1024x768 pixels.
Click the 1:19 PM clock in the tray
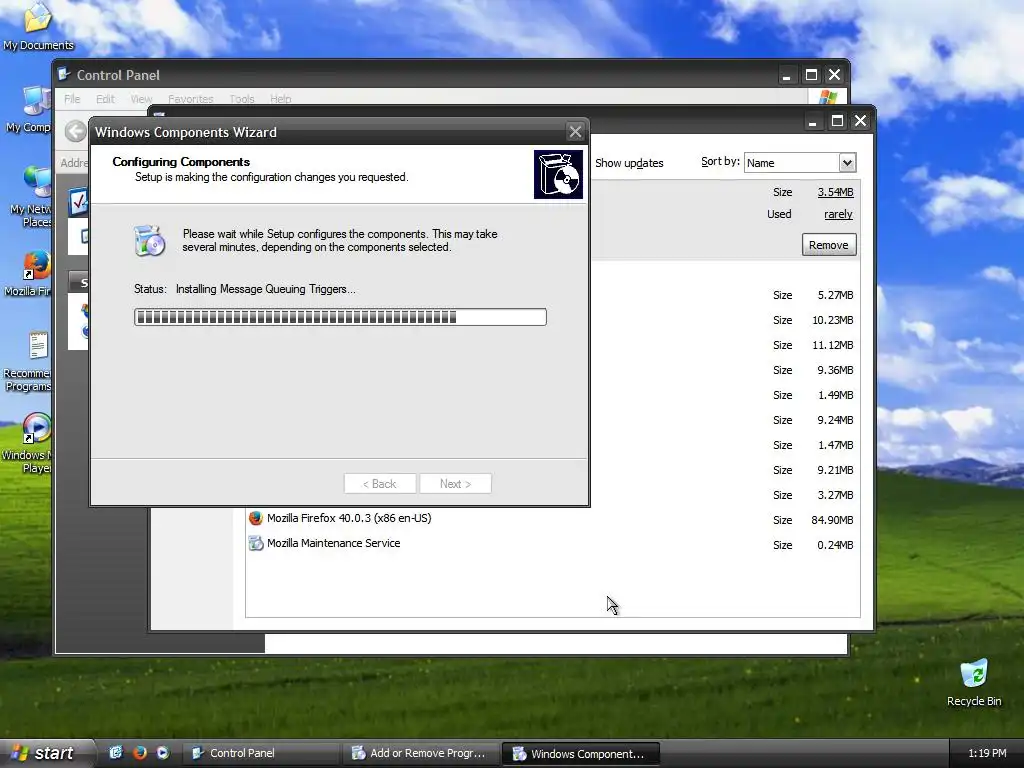point(987,754)
